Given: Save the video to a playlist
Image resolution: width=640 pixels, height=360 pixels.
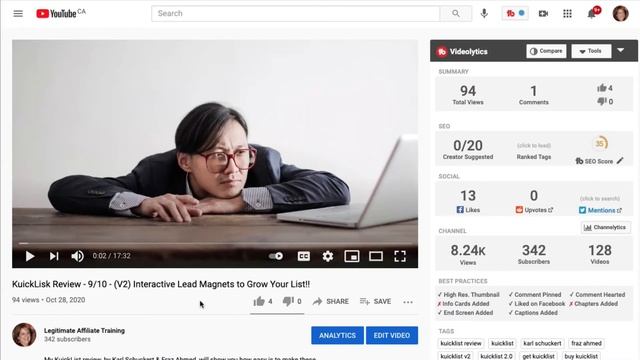Looking at the screenshot, I should [x=376, y=302].
